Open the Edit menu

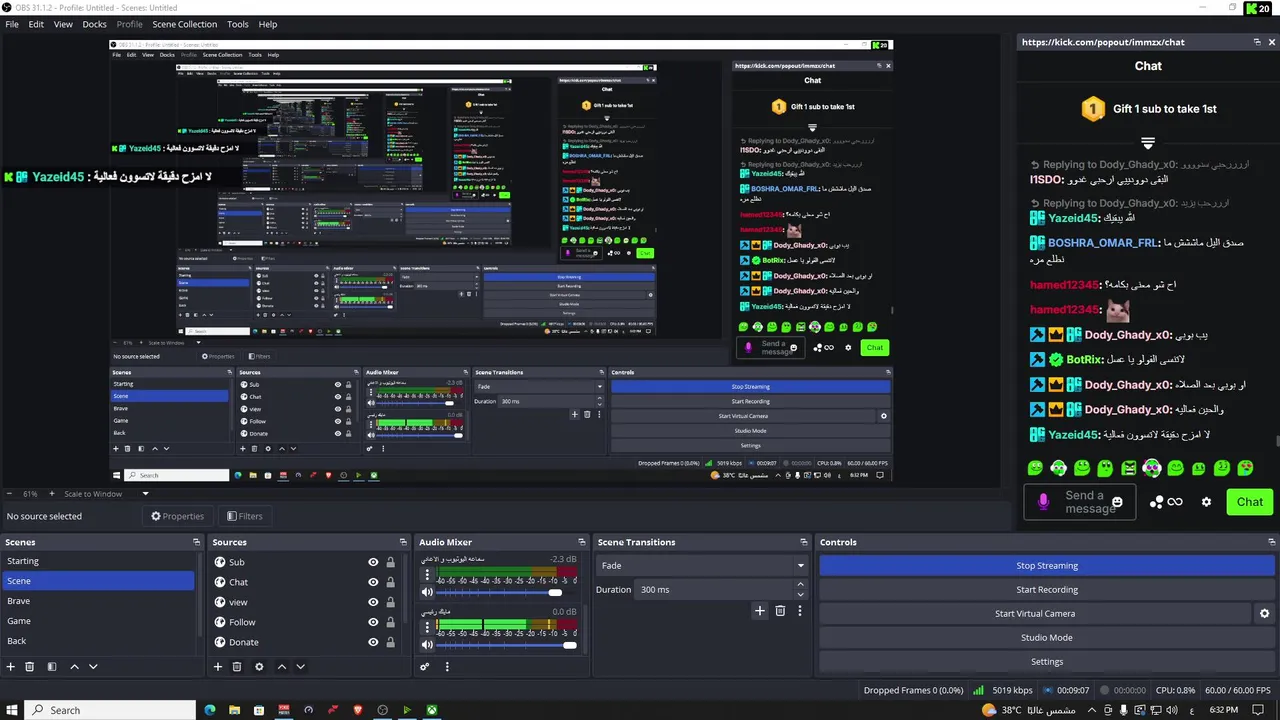pyautogui.click(x=36, y=24)
